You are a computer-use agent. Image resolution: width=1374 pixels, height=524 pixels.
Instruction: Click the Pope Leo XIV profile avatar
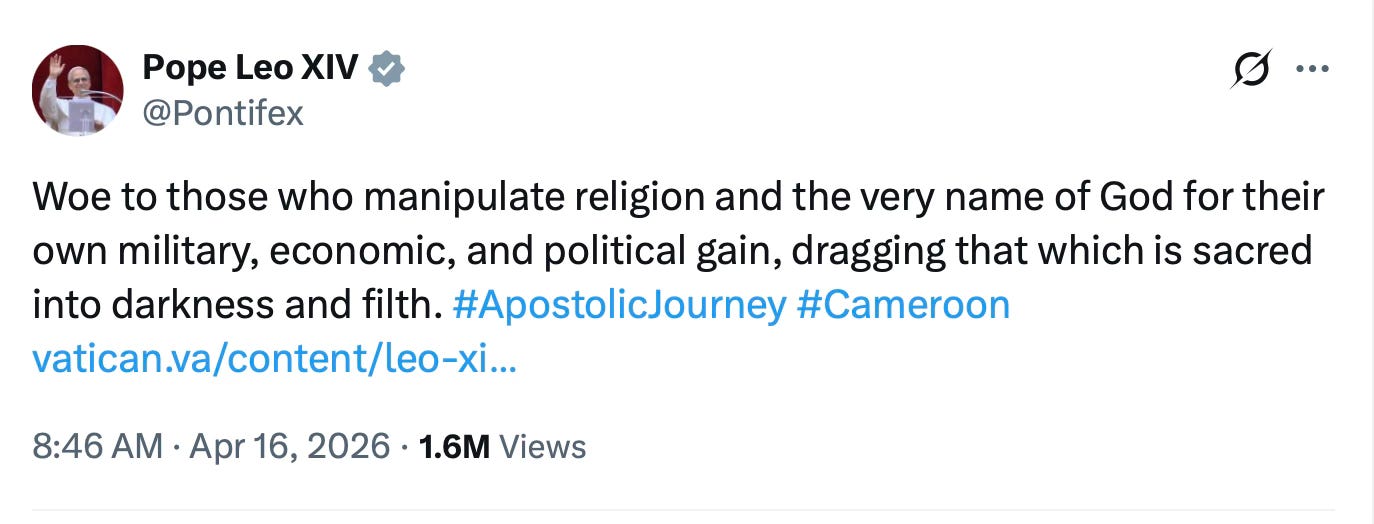pos(78,90)
